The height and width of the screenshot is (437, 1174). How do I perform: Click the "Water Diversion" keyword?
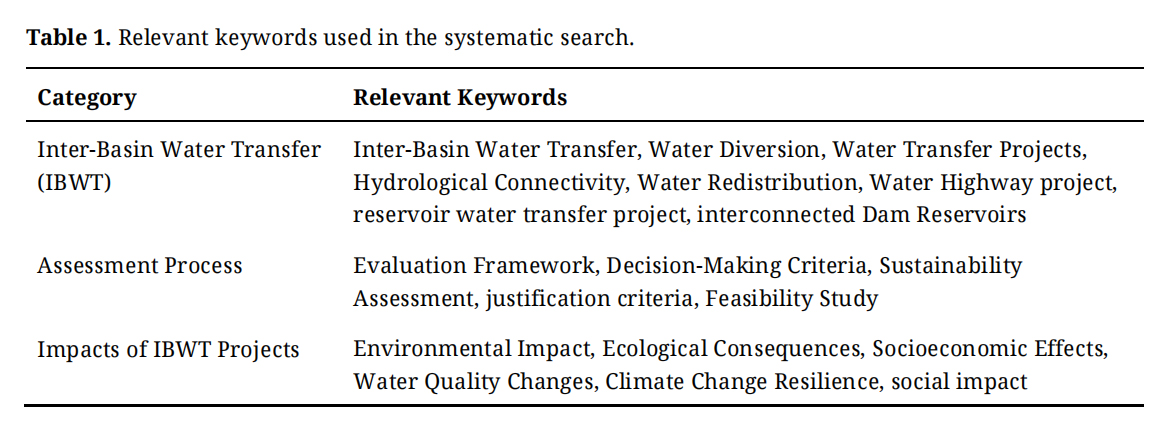click(x=733, y=150)
